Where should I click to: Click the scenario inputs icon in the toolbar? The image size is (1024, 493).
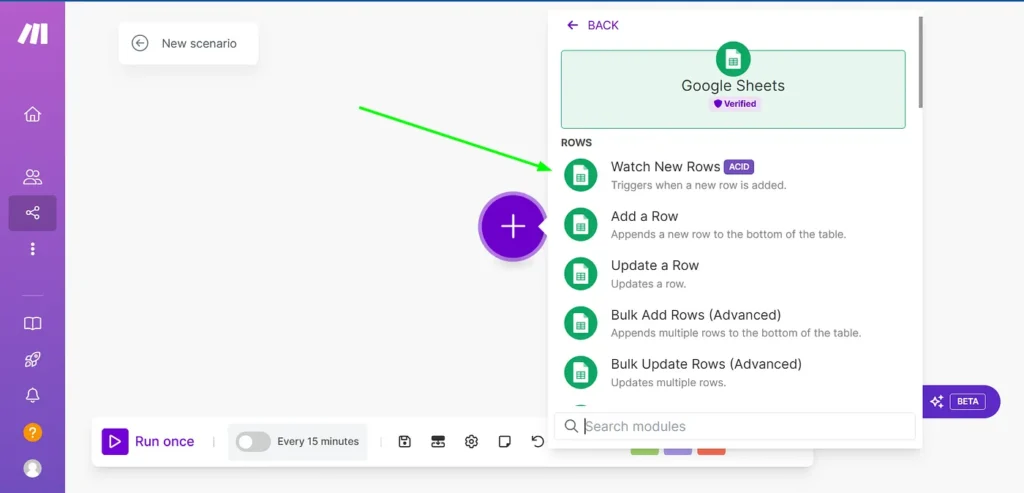pos(438,442)
